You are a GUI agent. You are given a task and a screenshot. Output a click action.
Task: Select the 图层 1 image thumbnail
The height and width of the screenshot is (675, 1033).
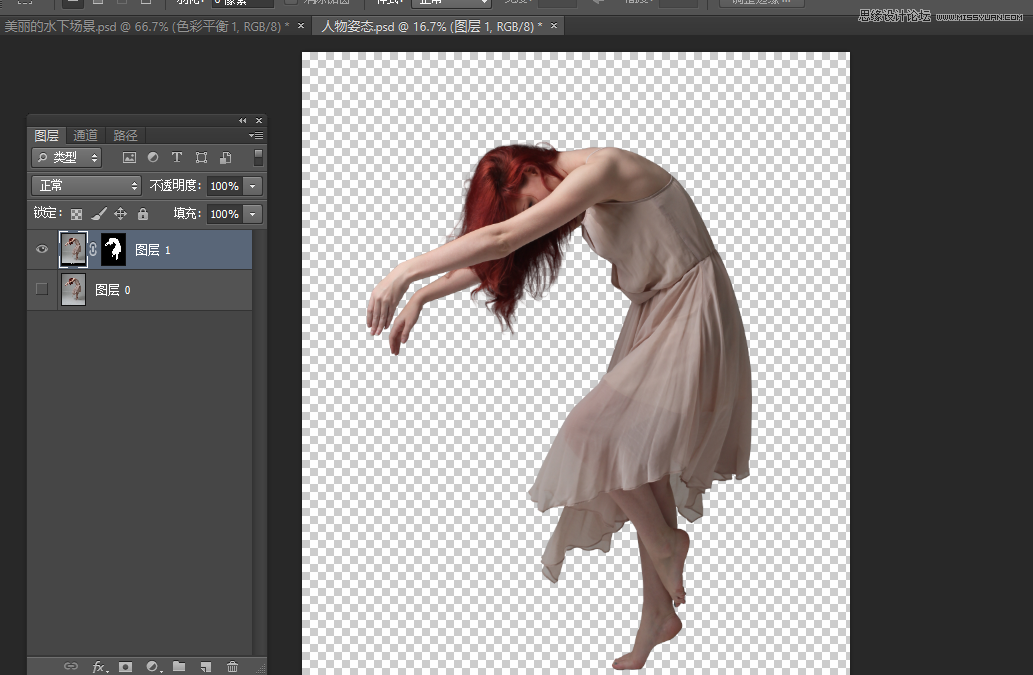point(73,249)
